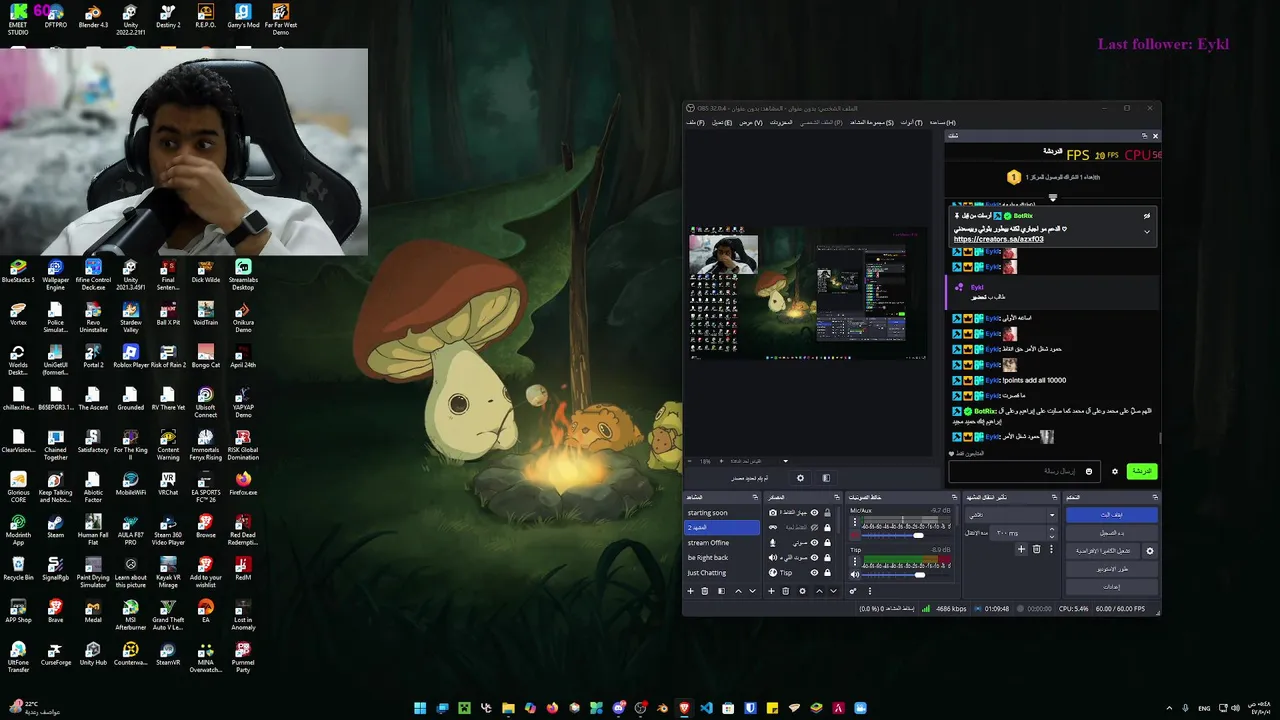
Task: Move selected scene up
Action: [x=739, y=591]
